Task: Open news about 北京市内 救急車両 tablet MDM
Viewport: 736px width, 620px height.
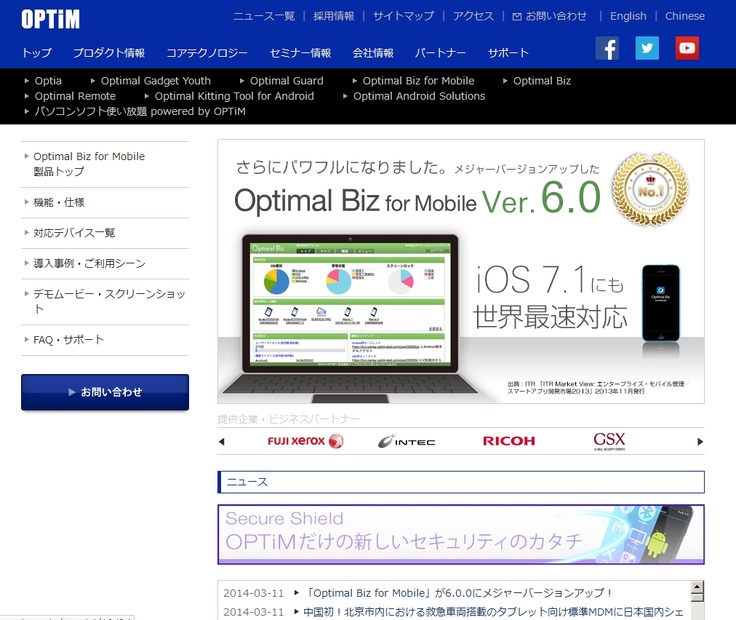Action: [x=493, y=612]
